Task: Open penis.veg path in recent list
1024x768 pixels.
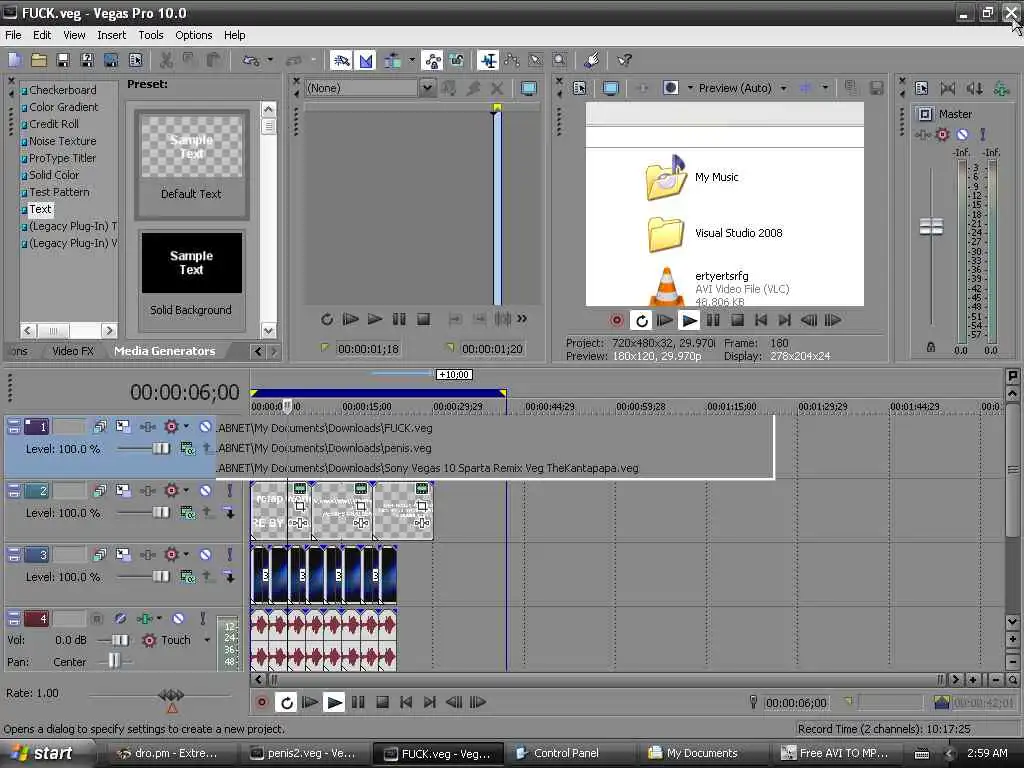Action: tap(324, 448)
